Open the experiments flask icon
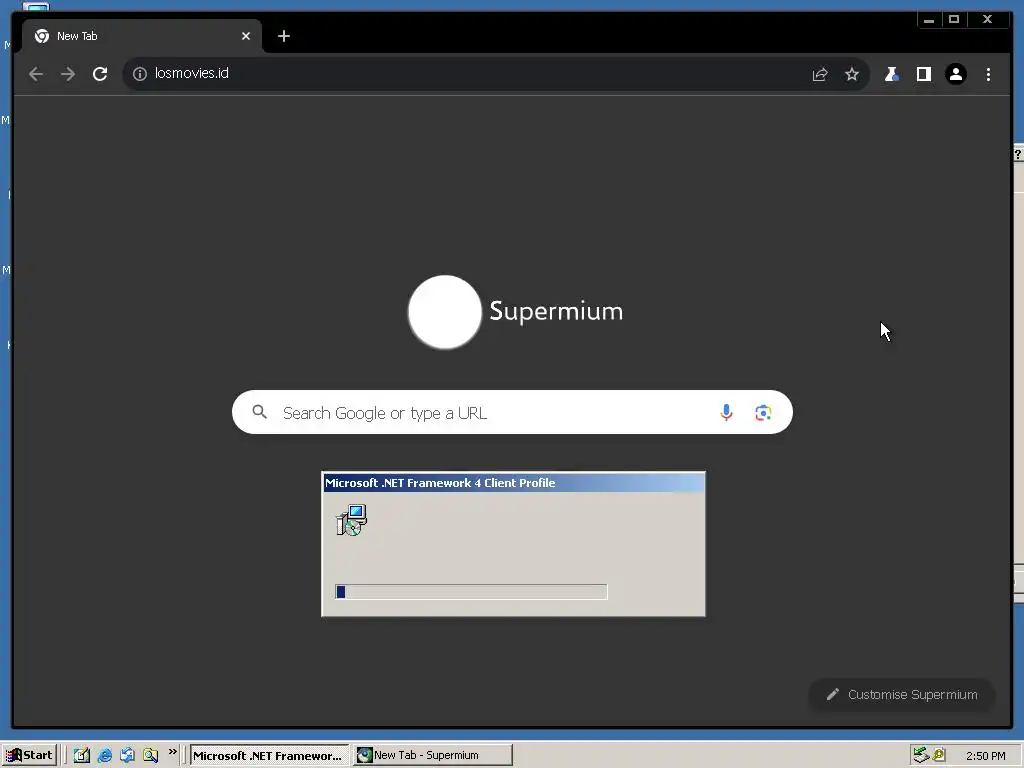Image resolution: width=1024 pixels, height=768 pixels. click(891, 74)
